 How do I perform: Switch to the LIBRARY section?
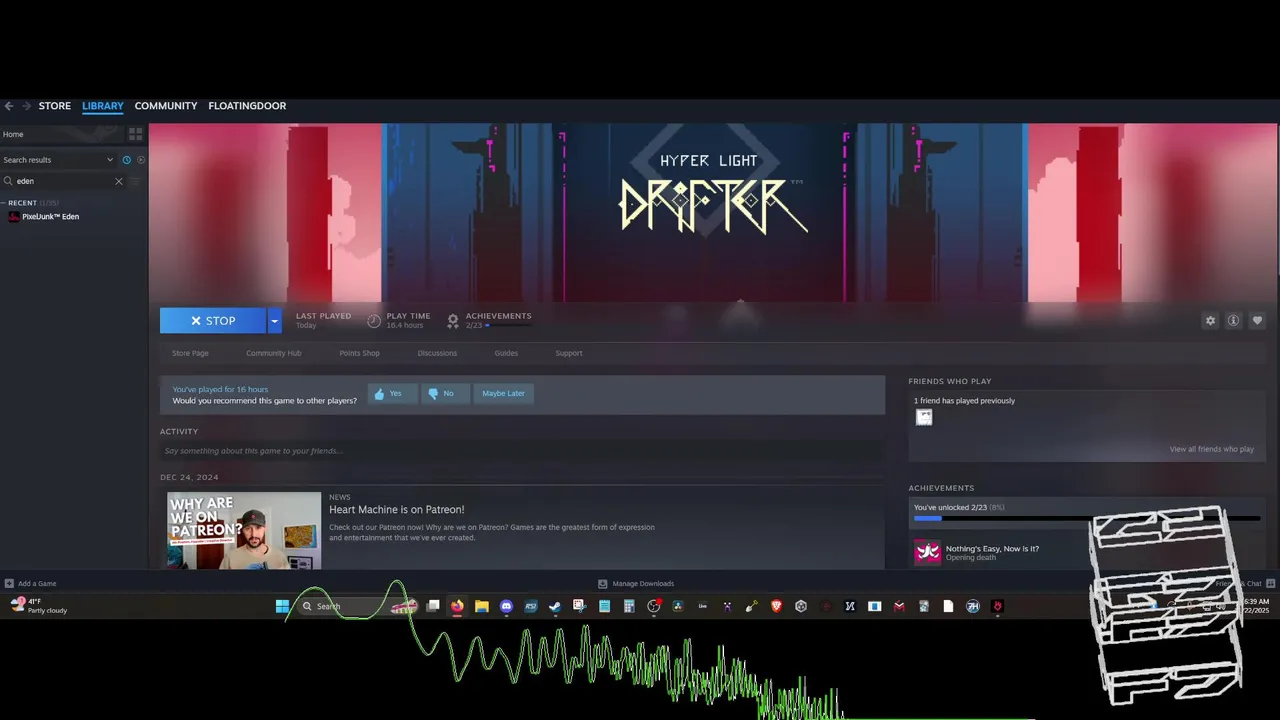[103, 106]
